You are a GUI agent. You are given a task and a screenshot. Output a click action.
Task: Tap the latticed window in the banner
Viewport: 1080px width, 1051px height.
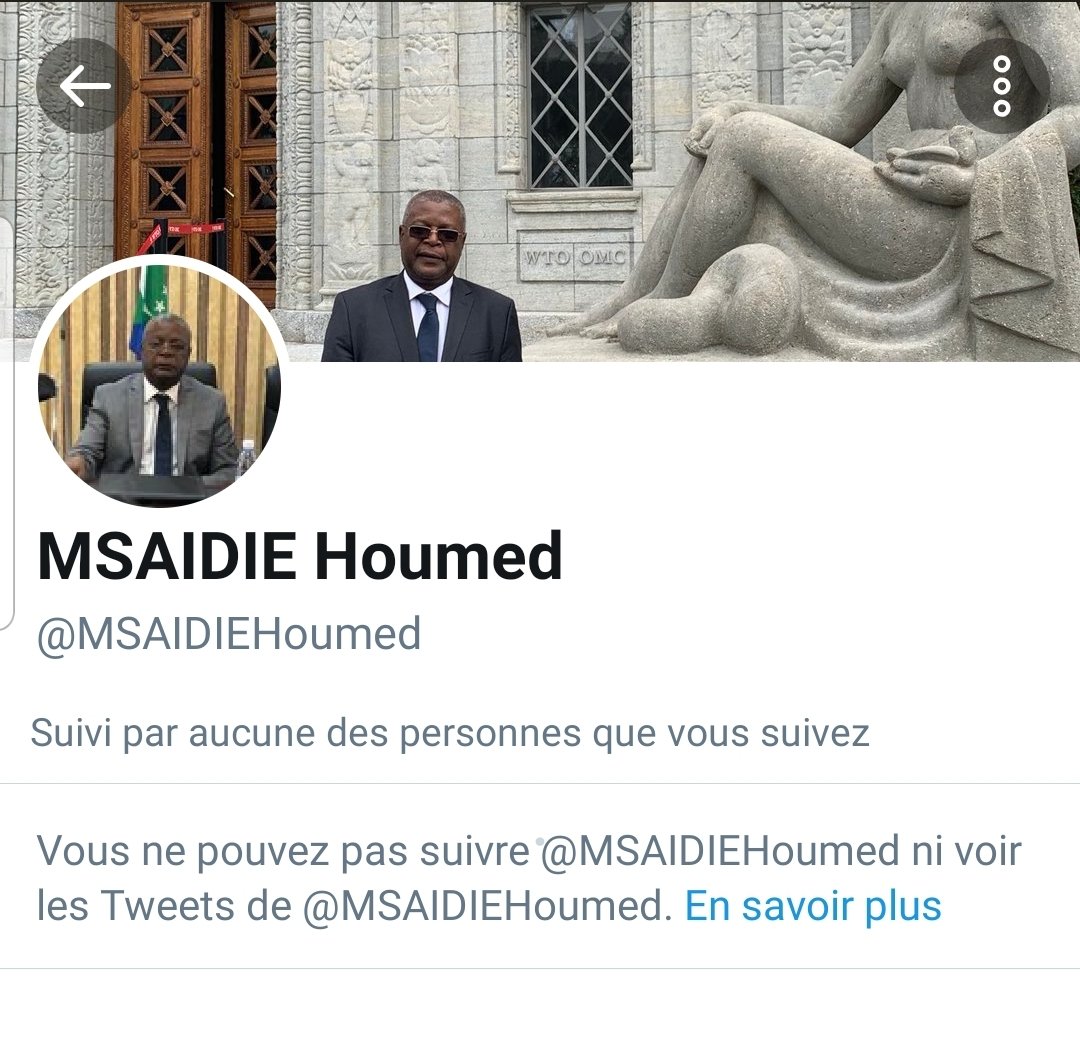click(580, 96)
